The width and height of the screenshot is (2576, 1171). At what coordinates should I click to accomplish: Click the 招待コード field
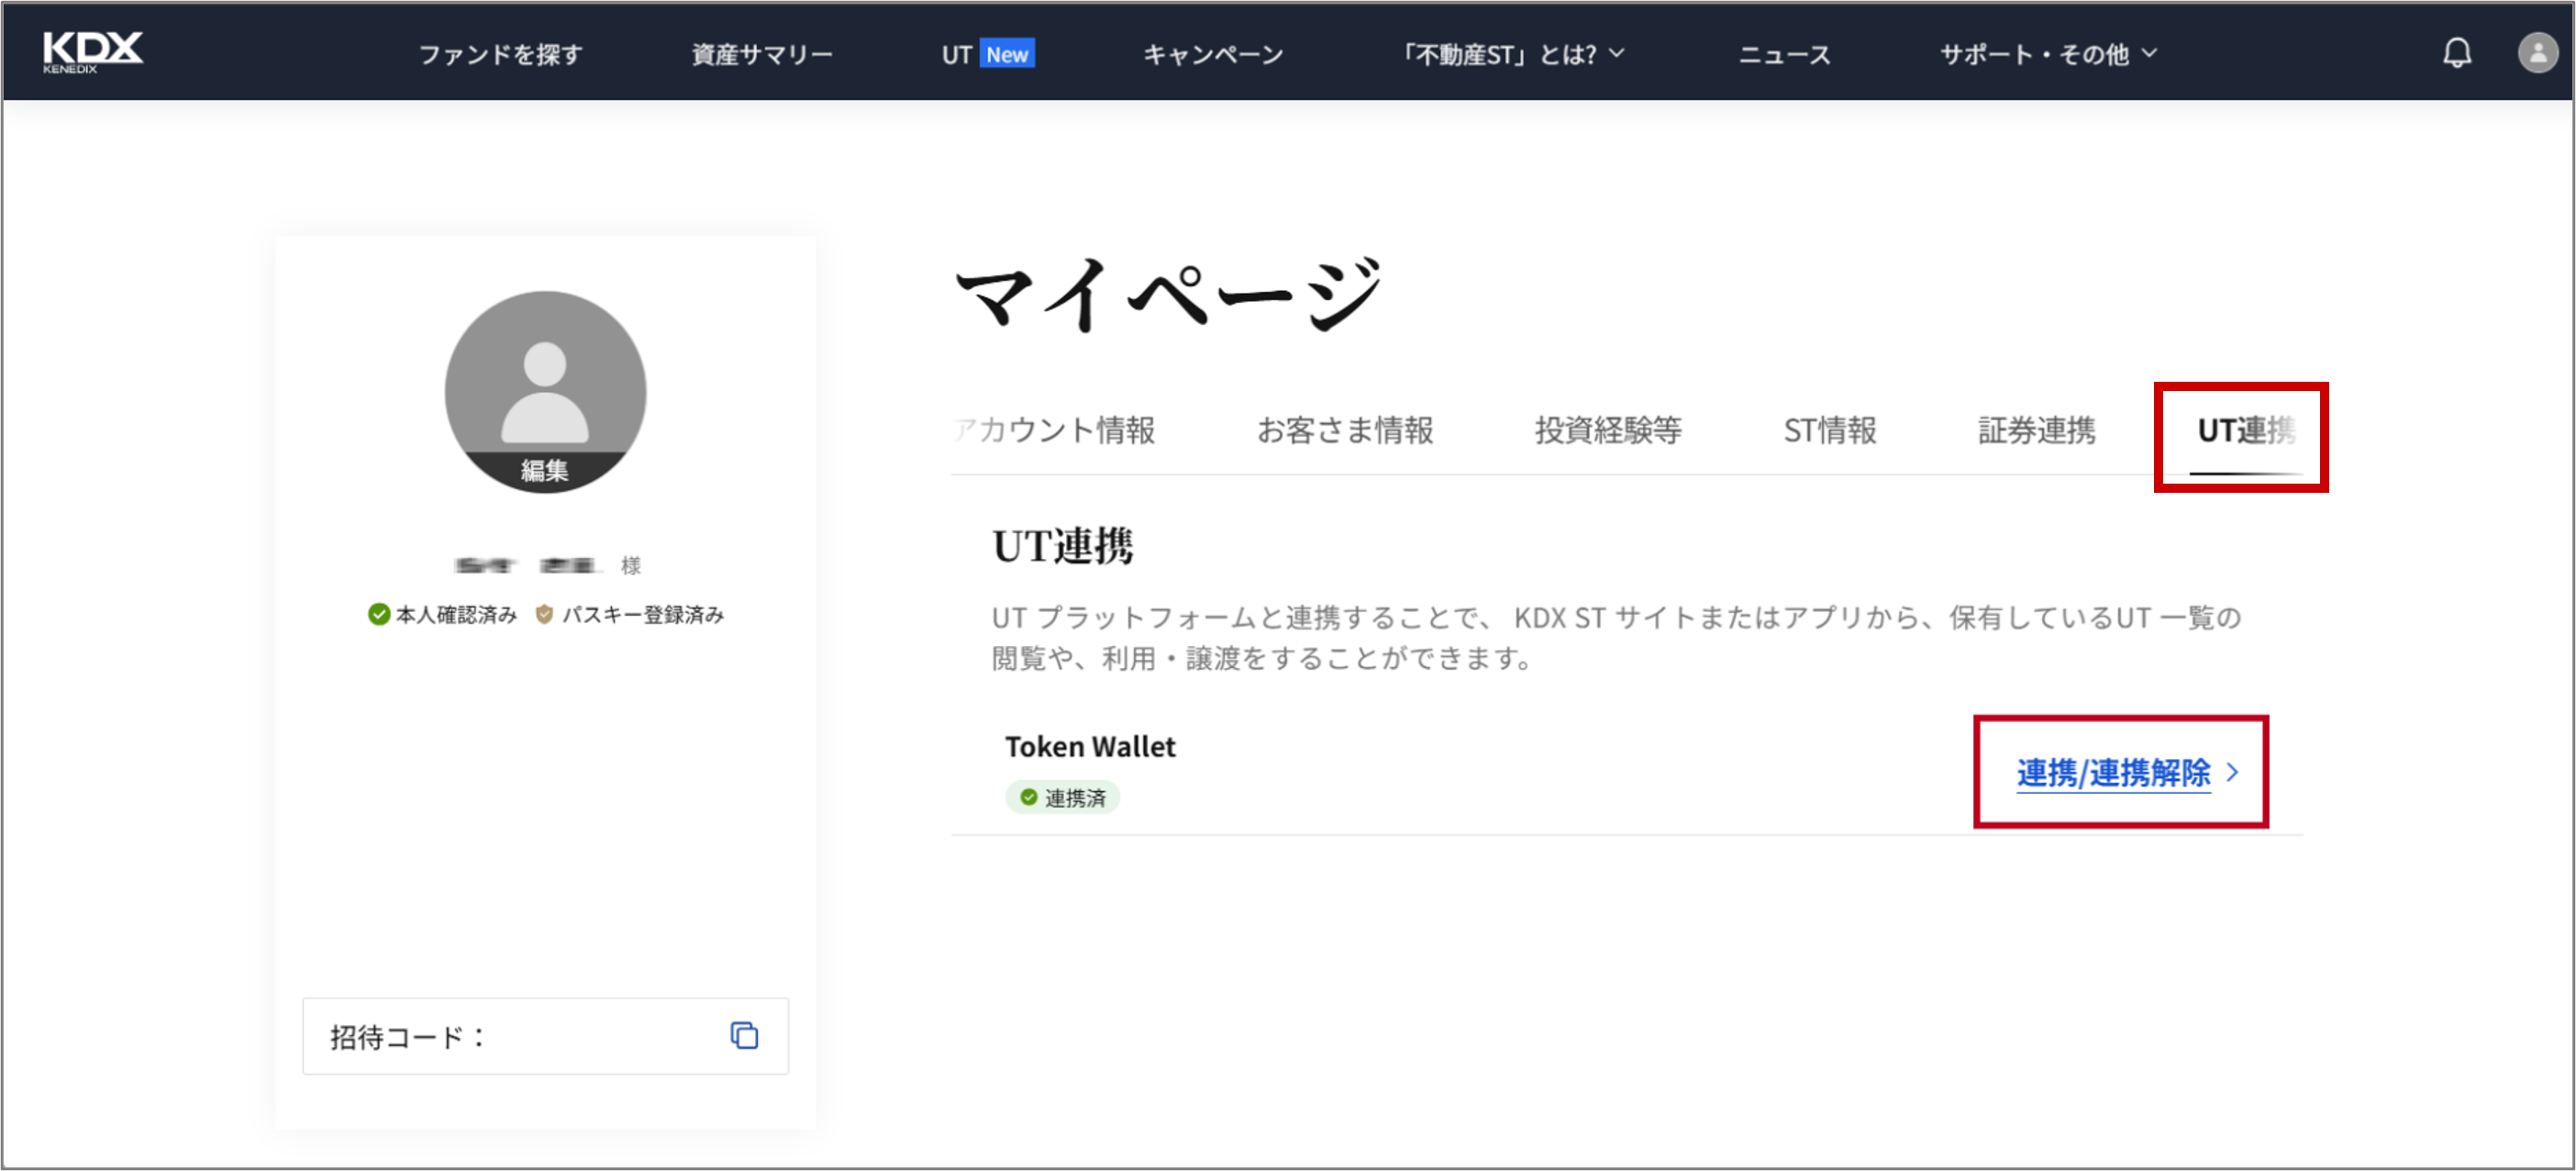tap(545, 1036)
